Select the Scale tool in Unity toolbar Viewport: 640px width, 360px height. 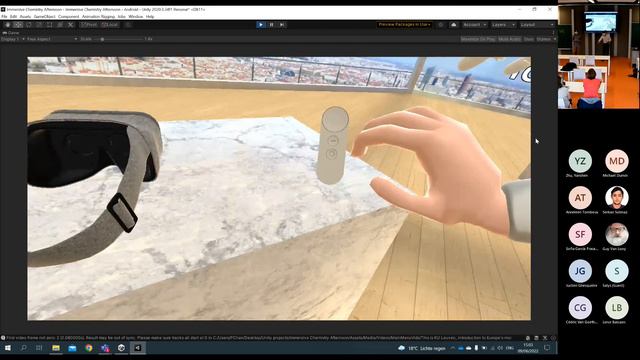click(x=39, y=25)
